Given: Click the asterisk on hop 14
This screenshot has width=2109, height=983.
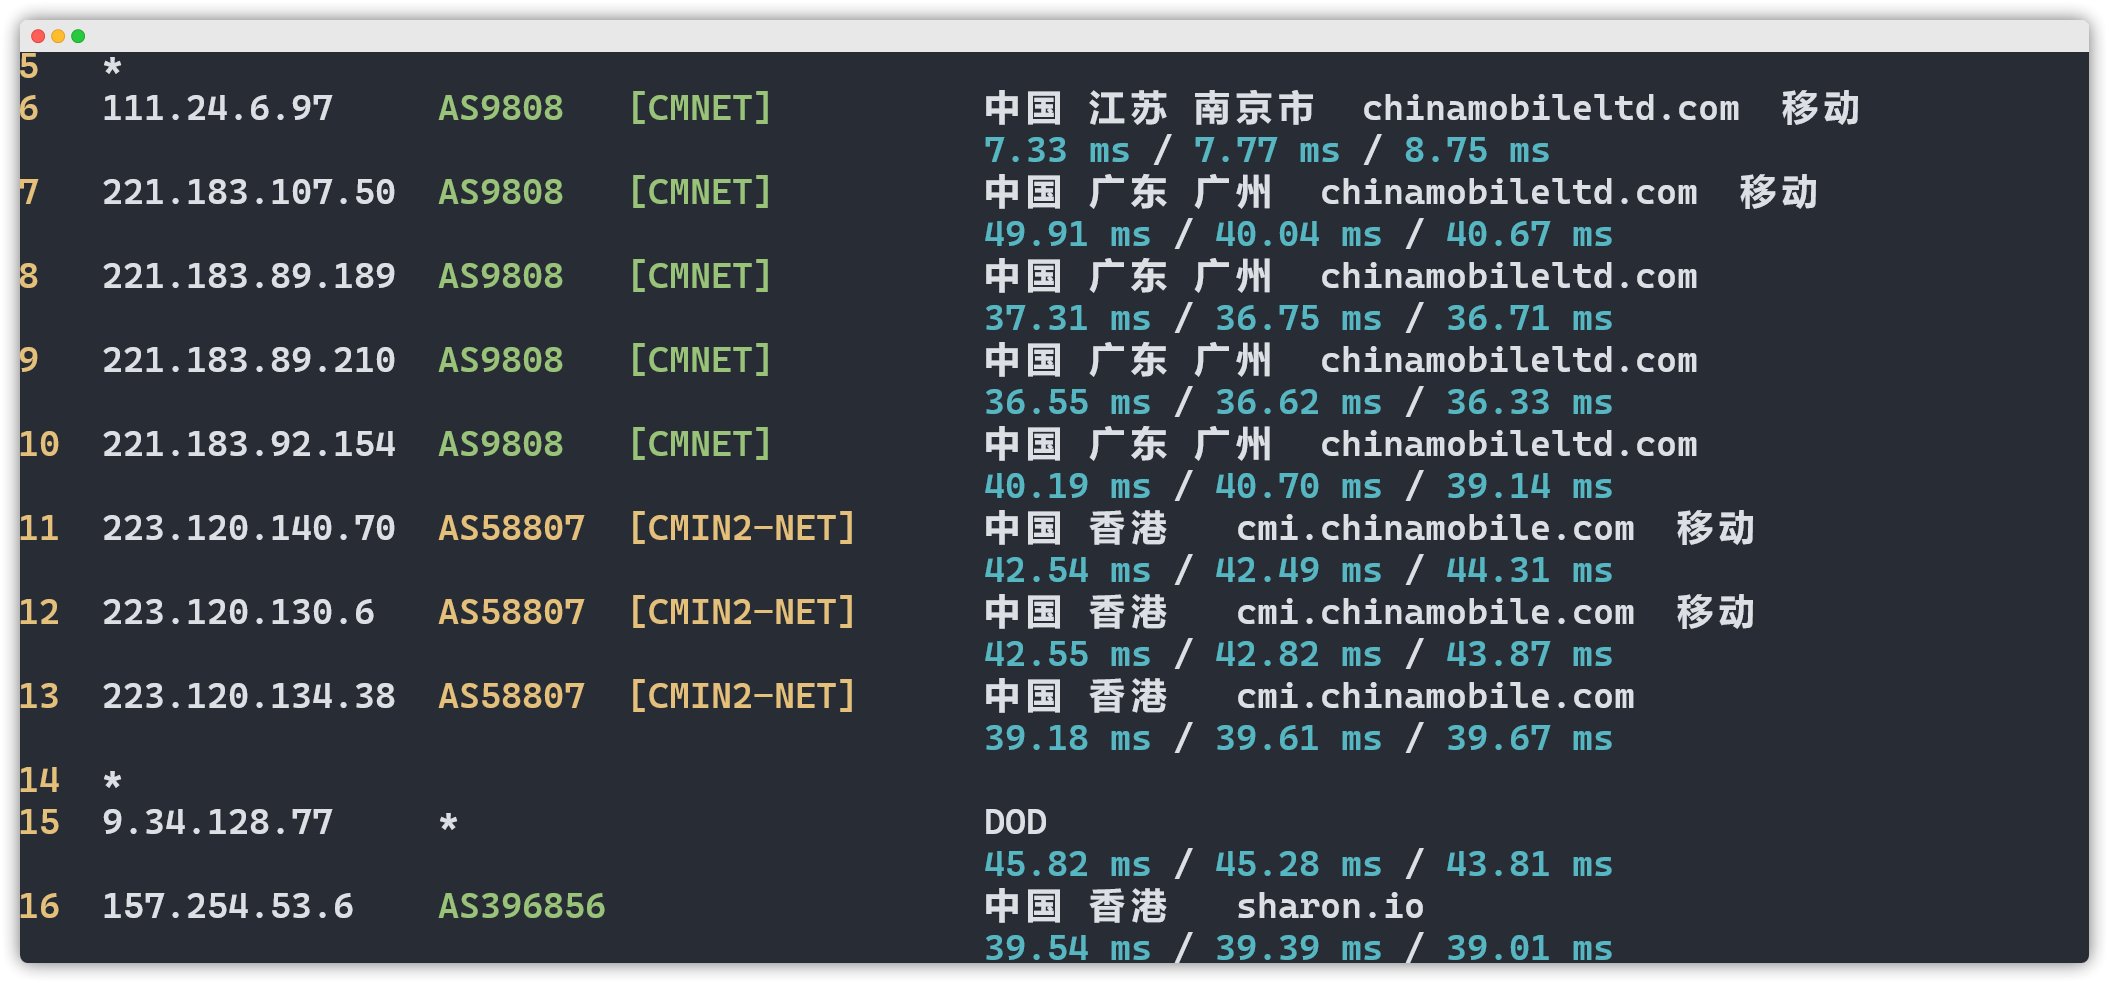Looking at the screenshot, I should 112,780.
